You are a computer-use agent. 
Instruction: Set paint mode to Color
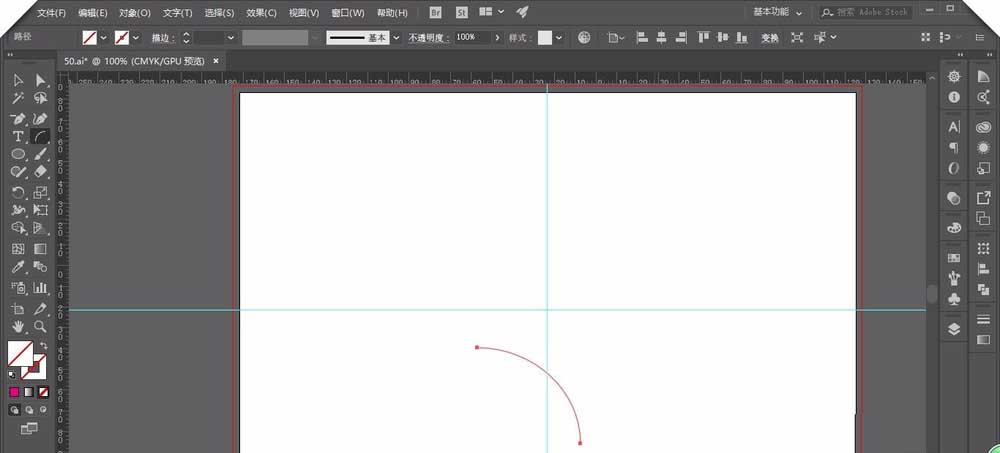[x=14, y=392]
